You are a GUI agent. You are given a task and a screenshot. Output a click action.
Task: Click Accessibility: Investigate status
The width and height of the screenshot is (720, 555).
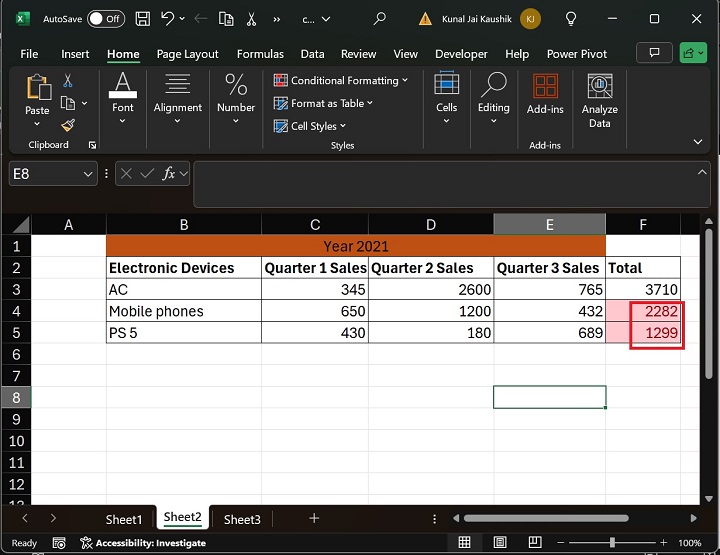click(143, 543)
